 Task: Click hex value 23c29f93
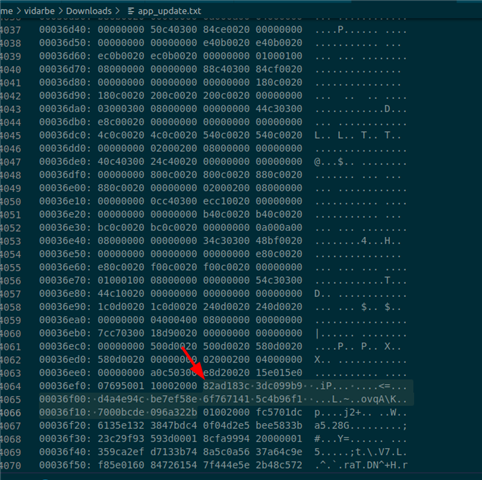point(121,439)
